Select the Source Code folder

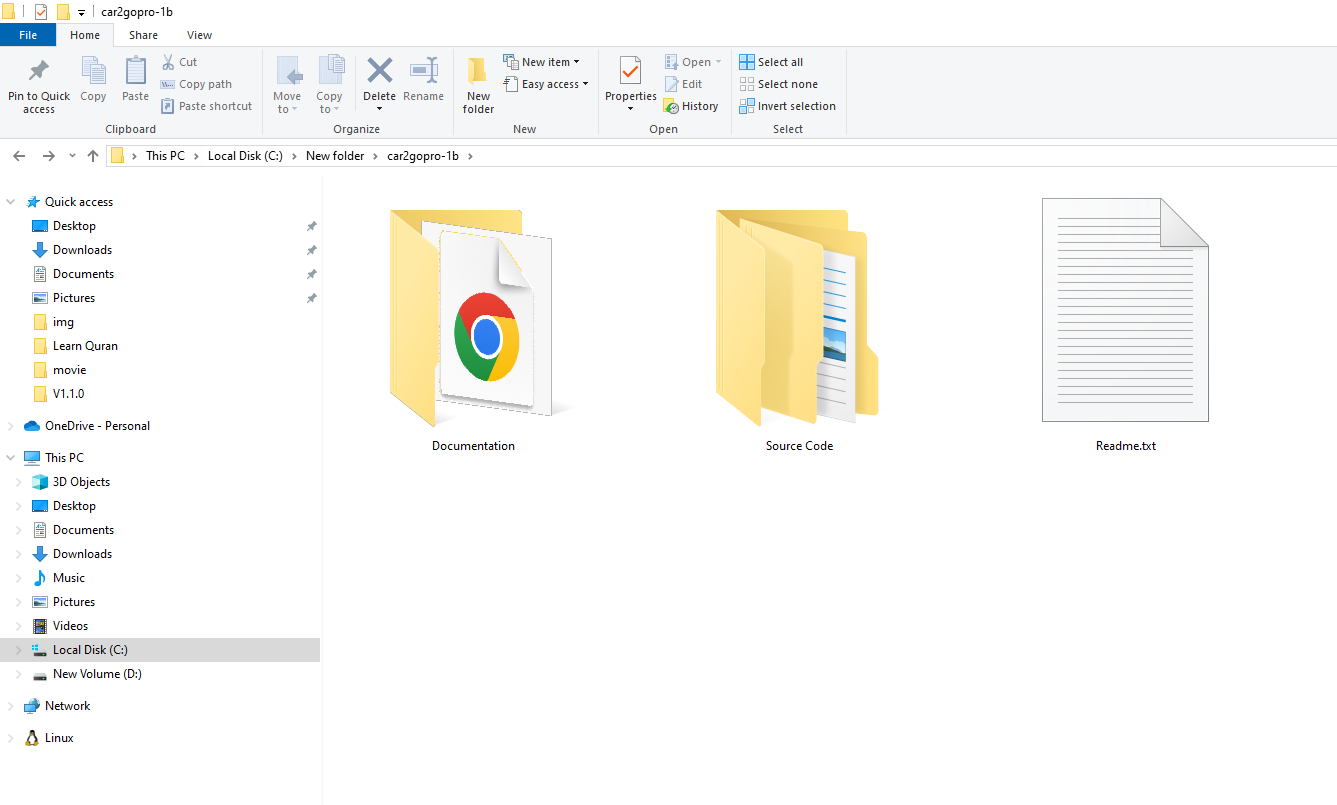click(799, 330)
